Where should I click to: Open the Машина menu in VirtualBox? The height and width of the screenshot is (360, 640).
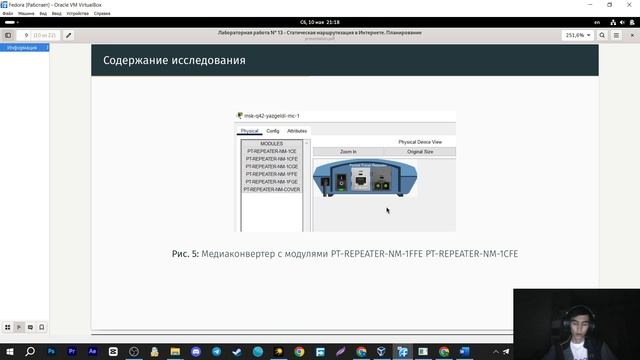[26, 13]
